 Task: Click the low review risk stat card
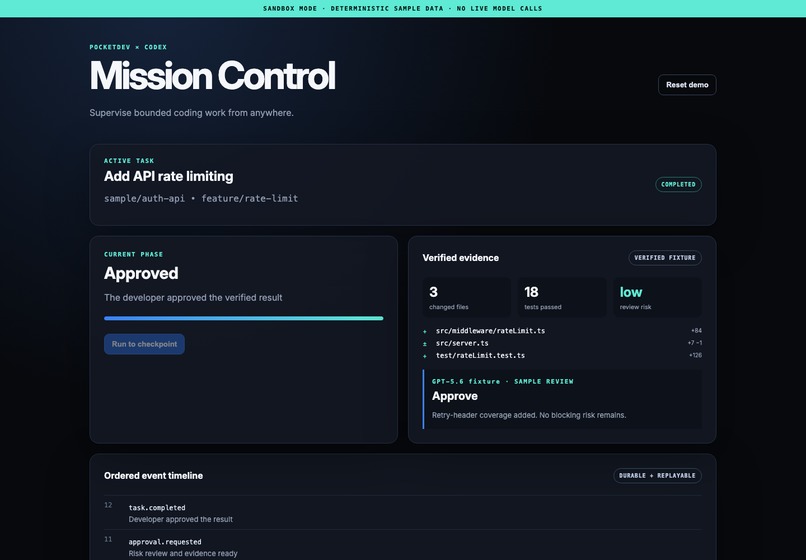[x=657, y=297]
